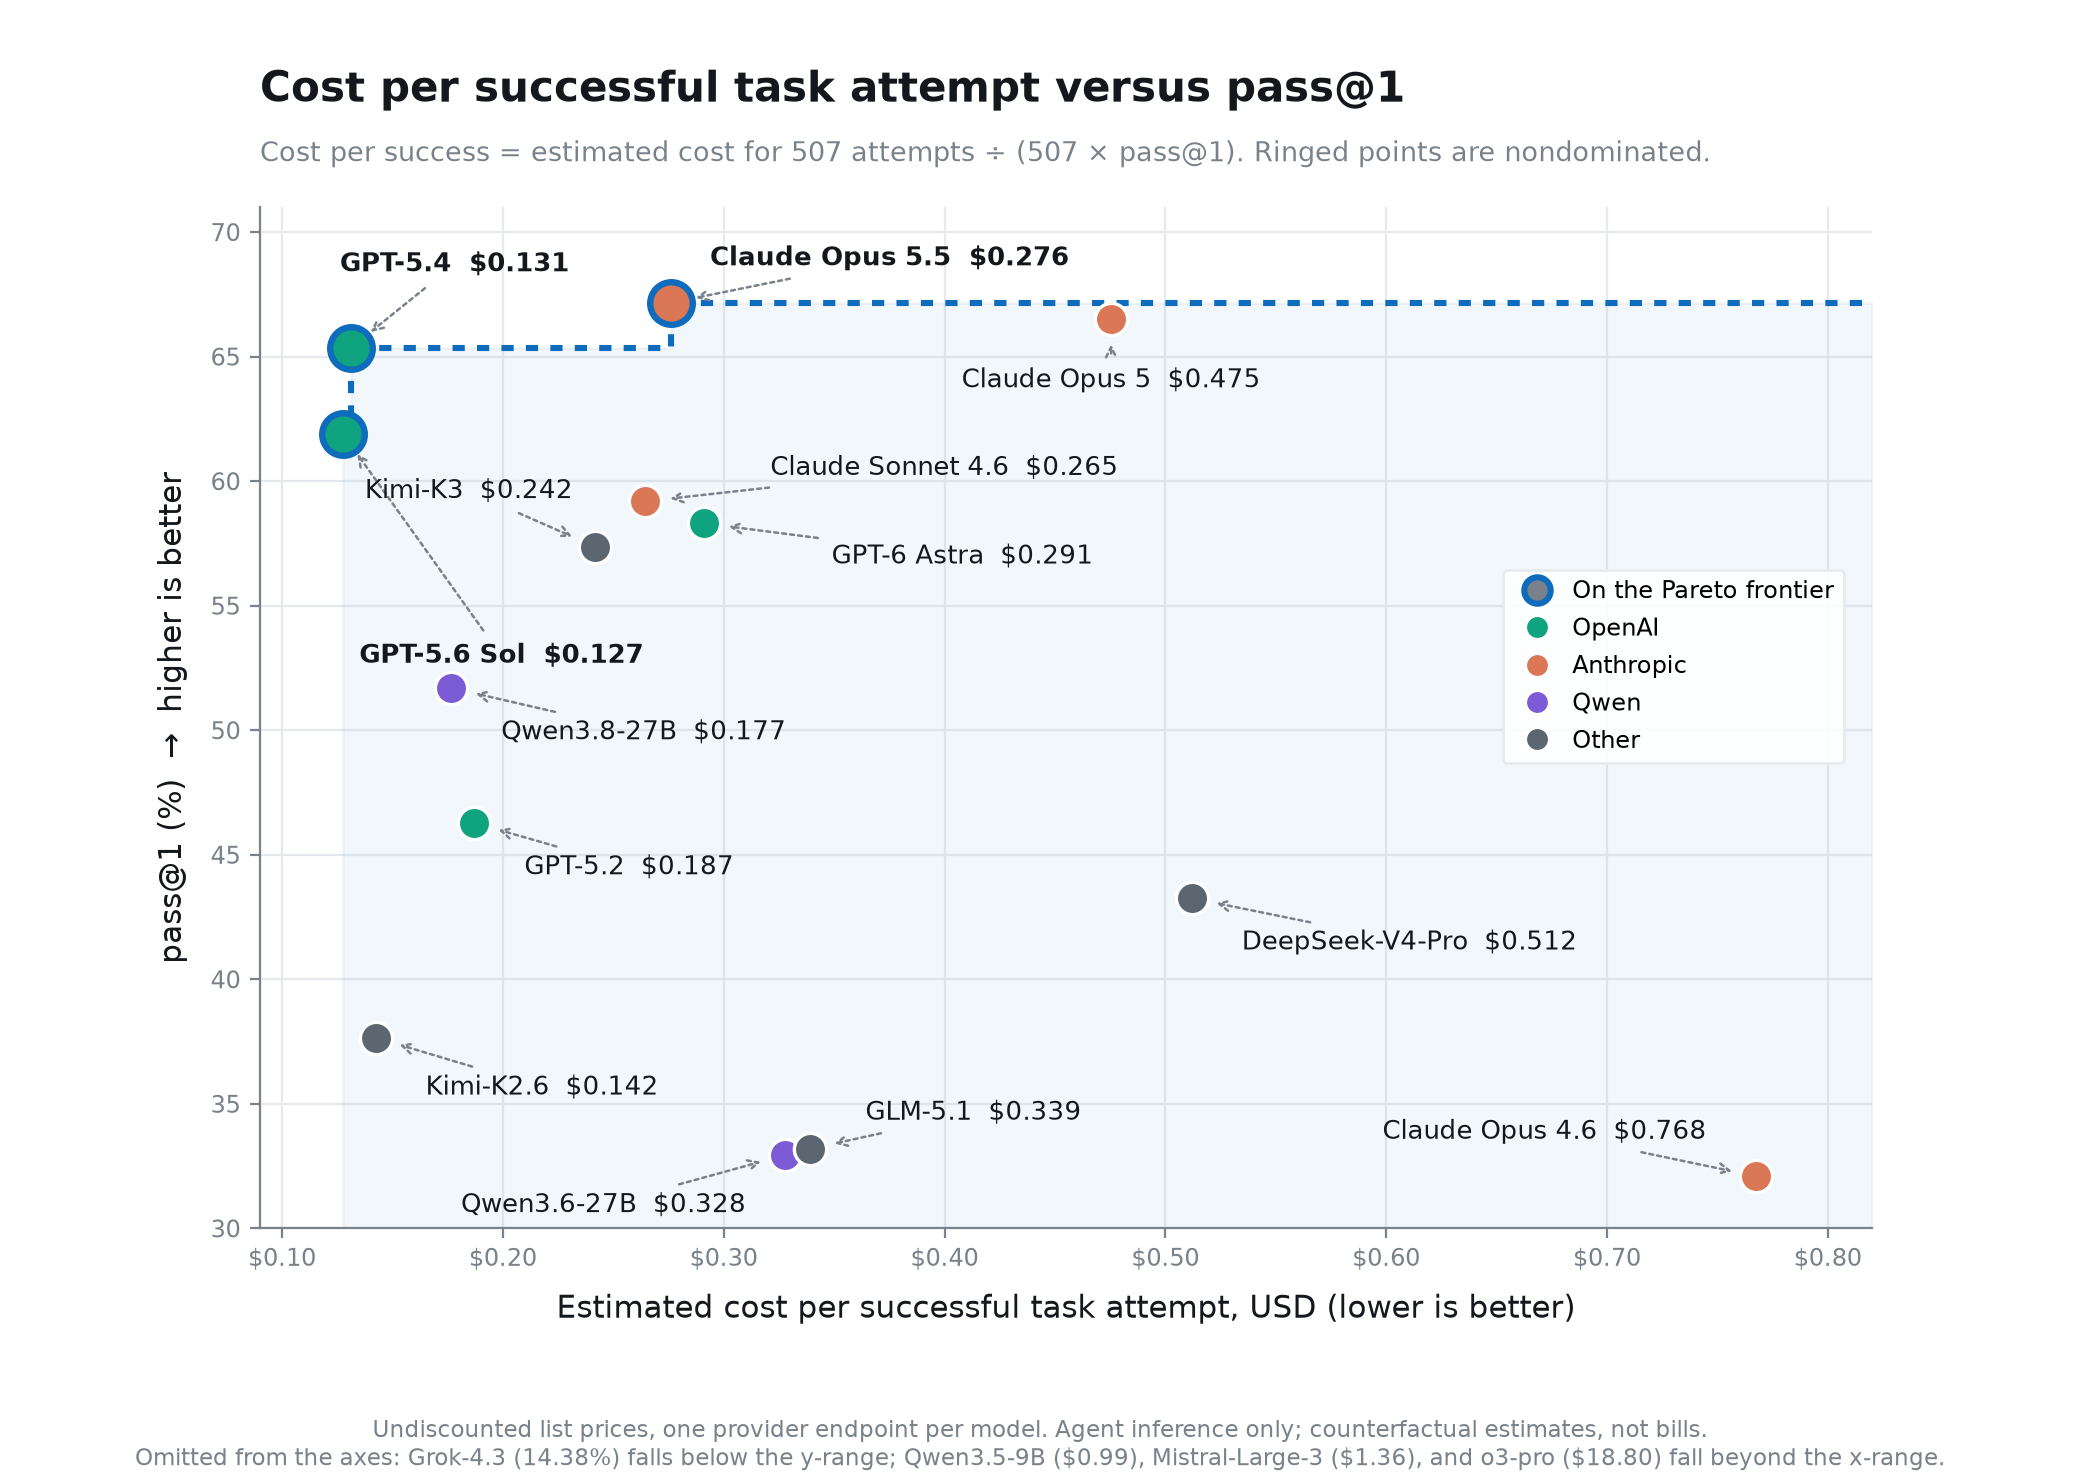Click the Claude Opus 5 data point
2080x1480 pixels.
(x=1111, y=319)
